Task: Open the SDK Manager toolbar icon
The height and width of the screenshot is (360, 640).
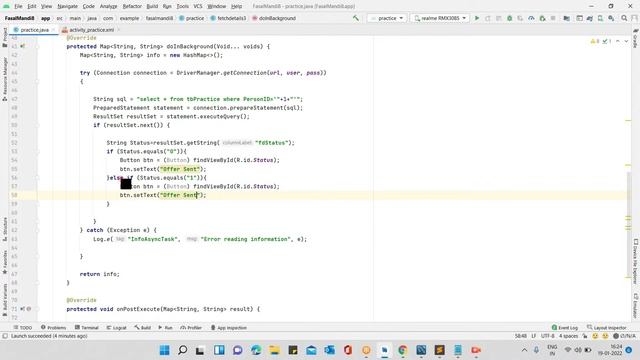Action: (x=611, y=18)
